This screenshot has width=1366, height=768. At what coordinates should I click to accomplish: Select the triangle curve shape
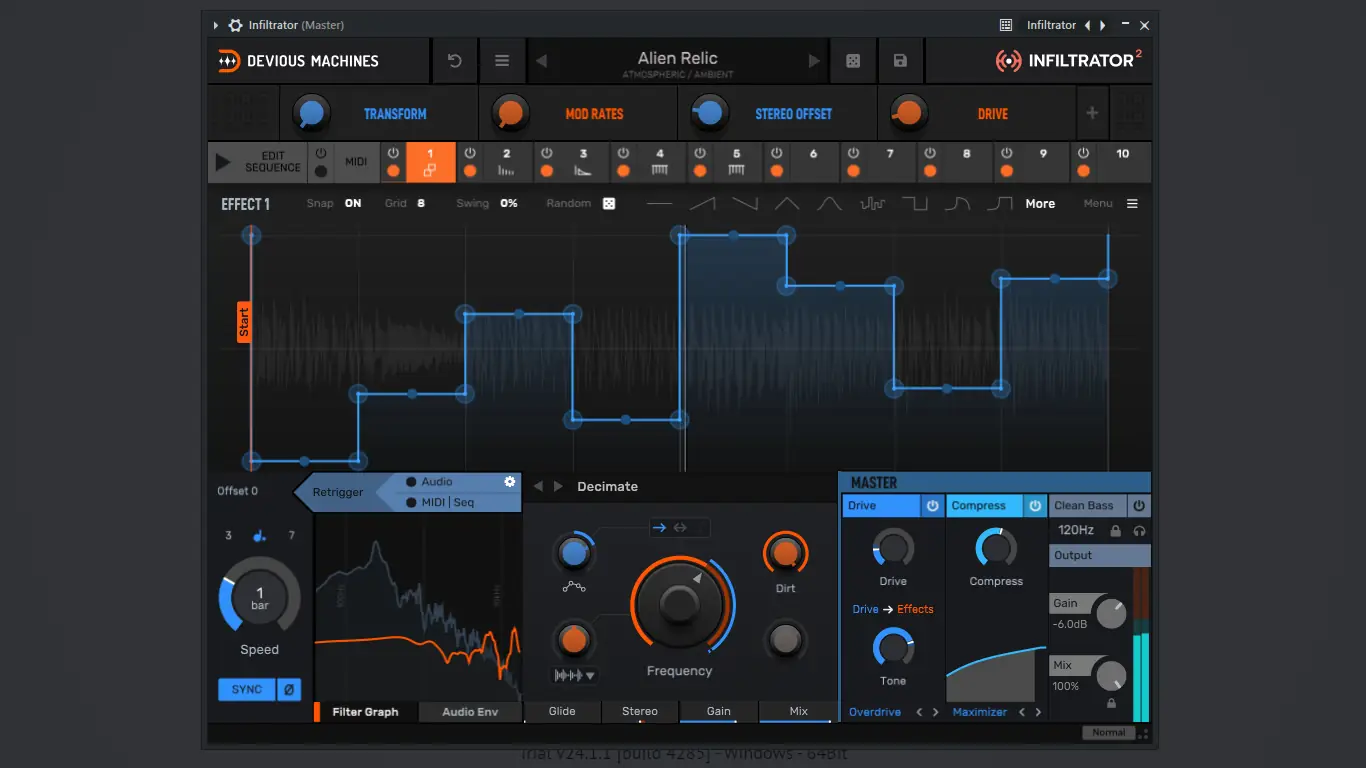(x=787, y=204)
